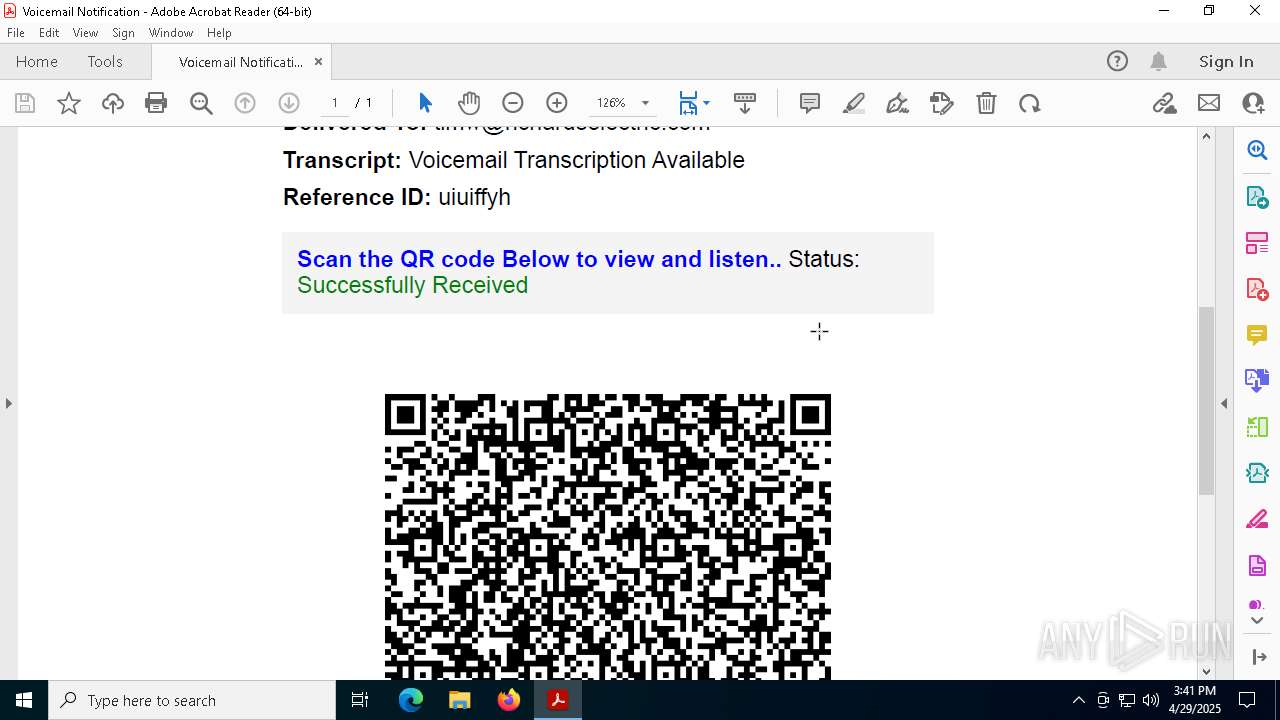Delete with the trash icon
This screenshot has width=1280, height=720.
[x=986, y=103]
